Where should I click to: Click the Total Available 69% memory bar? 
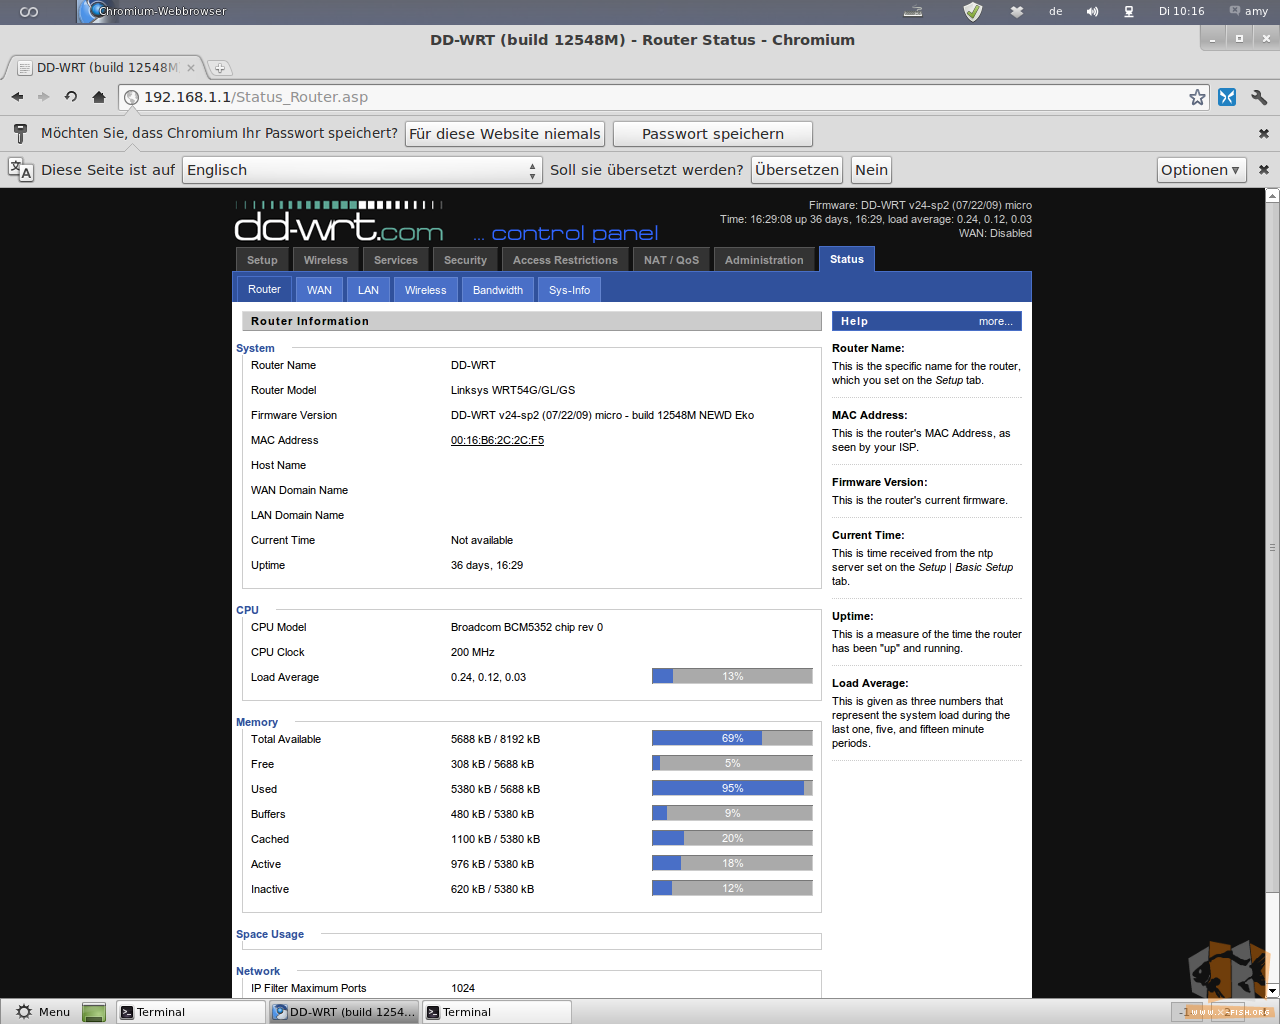tap(732, 739)
